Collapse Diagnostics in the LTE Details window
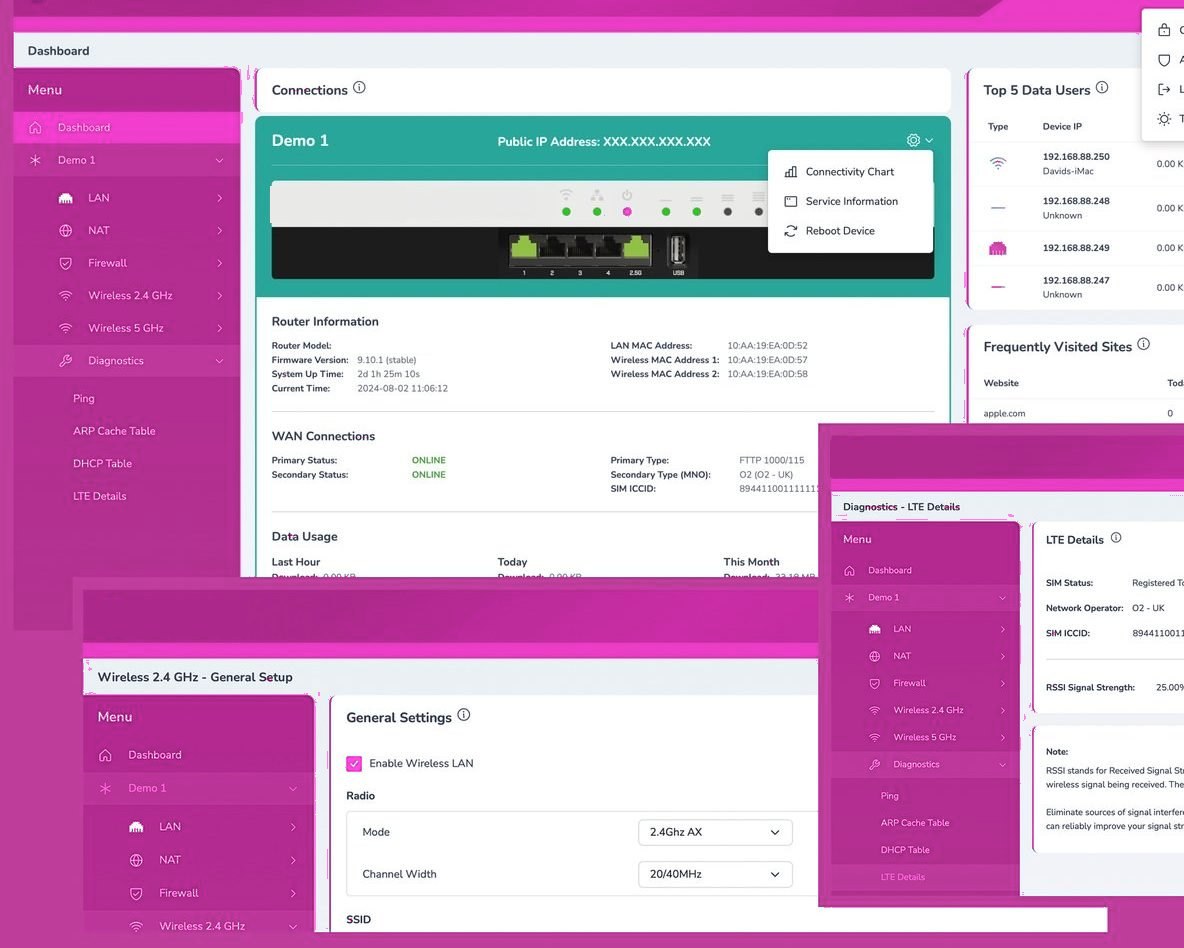The height and width of the screenshot is (948, 1184). point(925,764)
